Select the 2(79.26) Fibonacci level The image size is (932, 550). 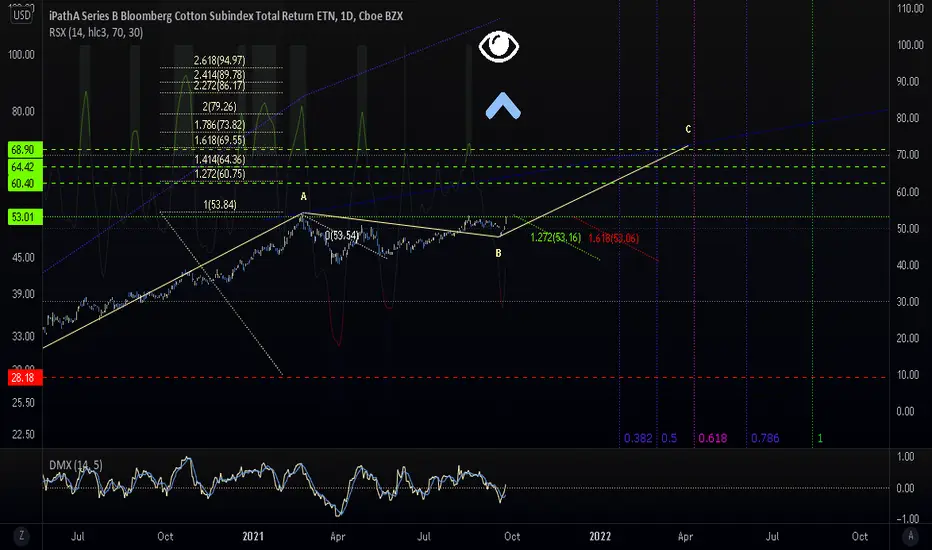pyautogui.click(x=219, y=106)
